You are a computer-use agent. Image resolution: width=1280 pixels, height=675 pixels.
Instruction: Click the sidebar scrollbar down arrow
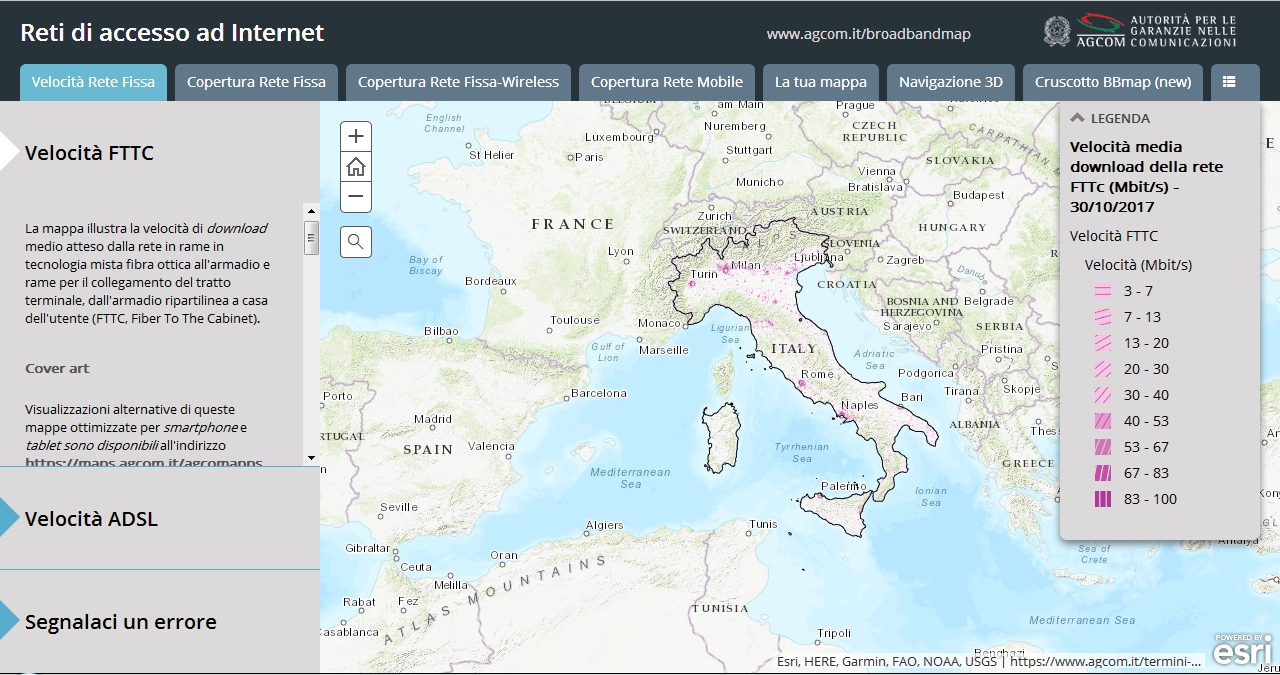[x=310, y=459]
